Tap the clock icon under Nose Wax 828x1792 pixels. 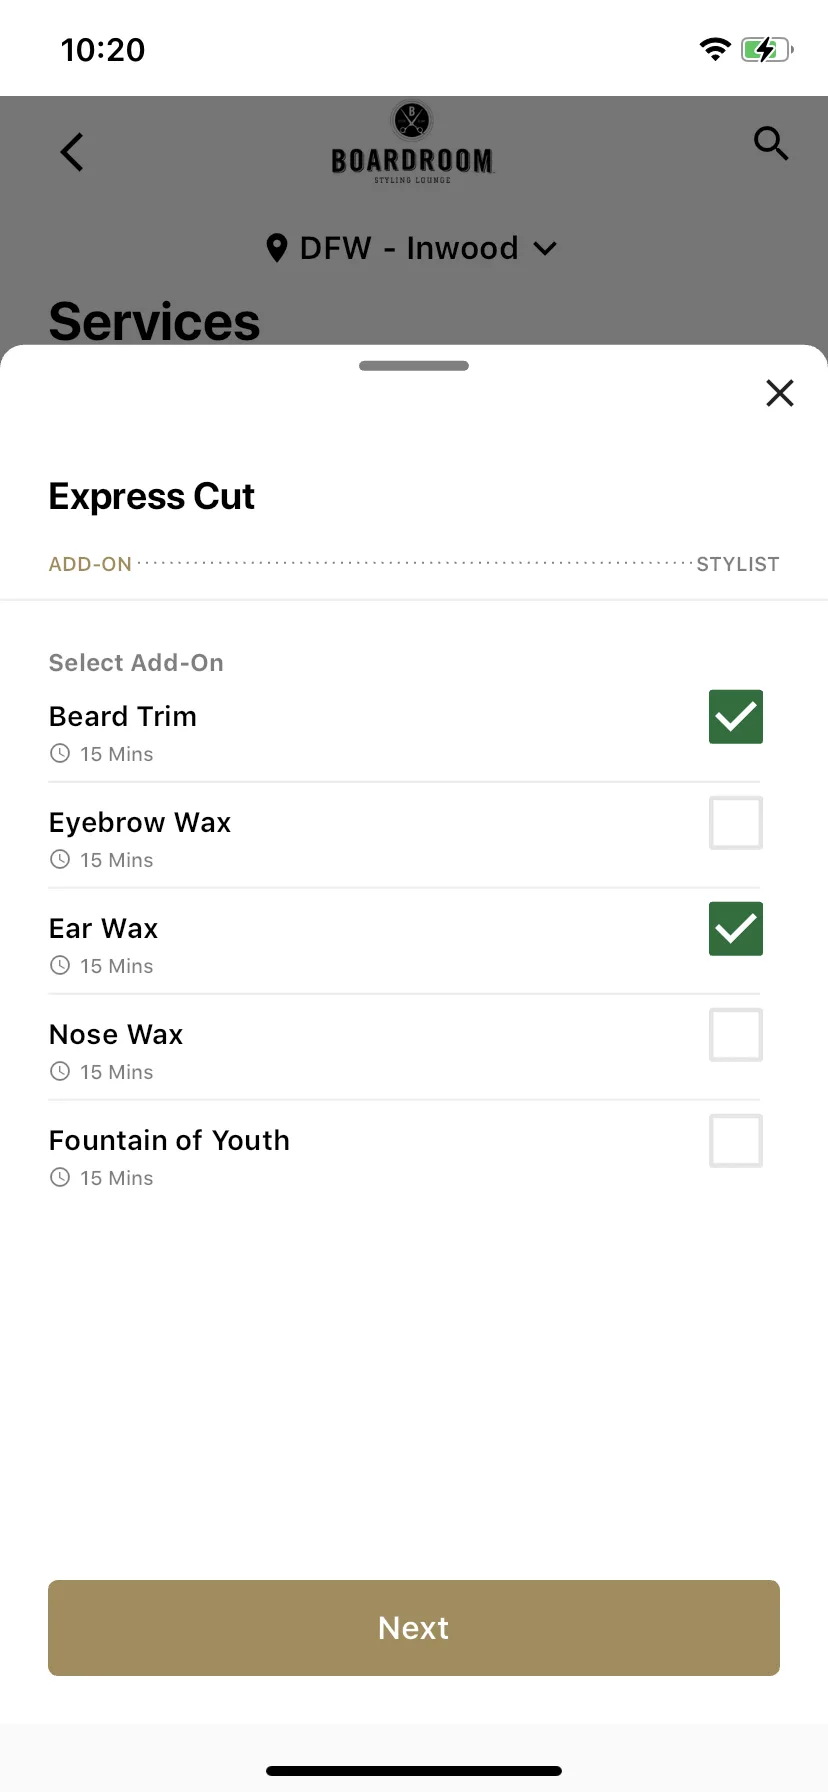pyautogui.click(x=60, y=1071)
